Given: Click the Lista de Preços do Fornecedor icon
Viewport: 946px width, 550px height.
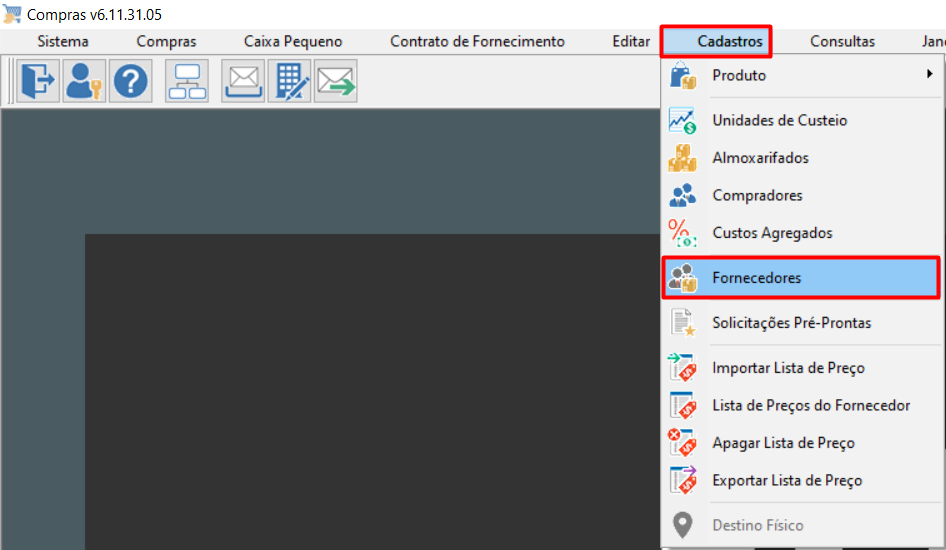Looking at the screenshot, I should [x=682, y=405].
